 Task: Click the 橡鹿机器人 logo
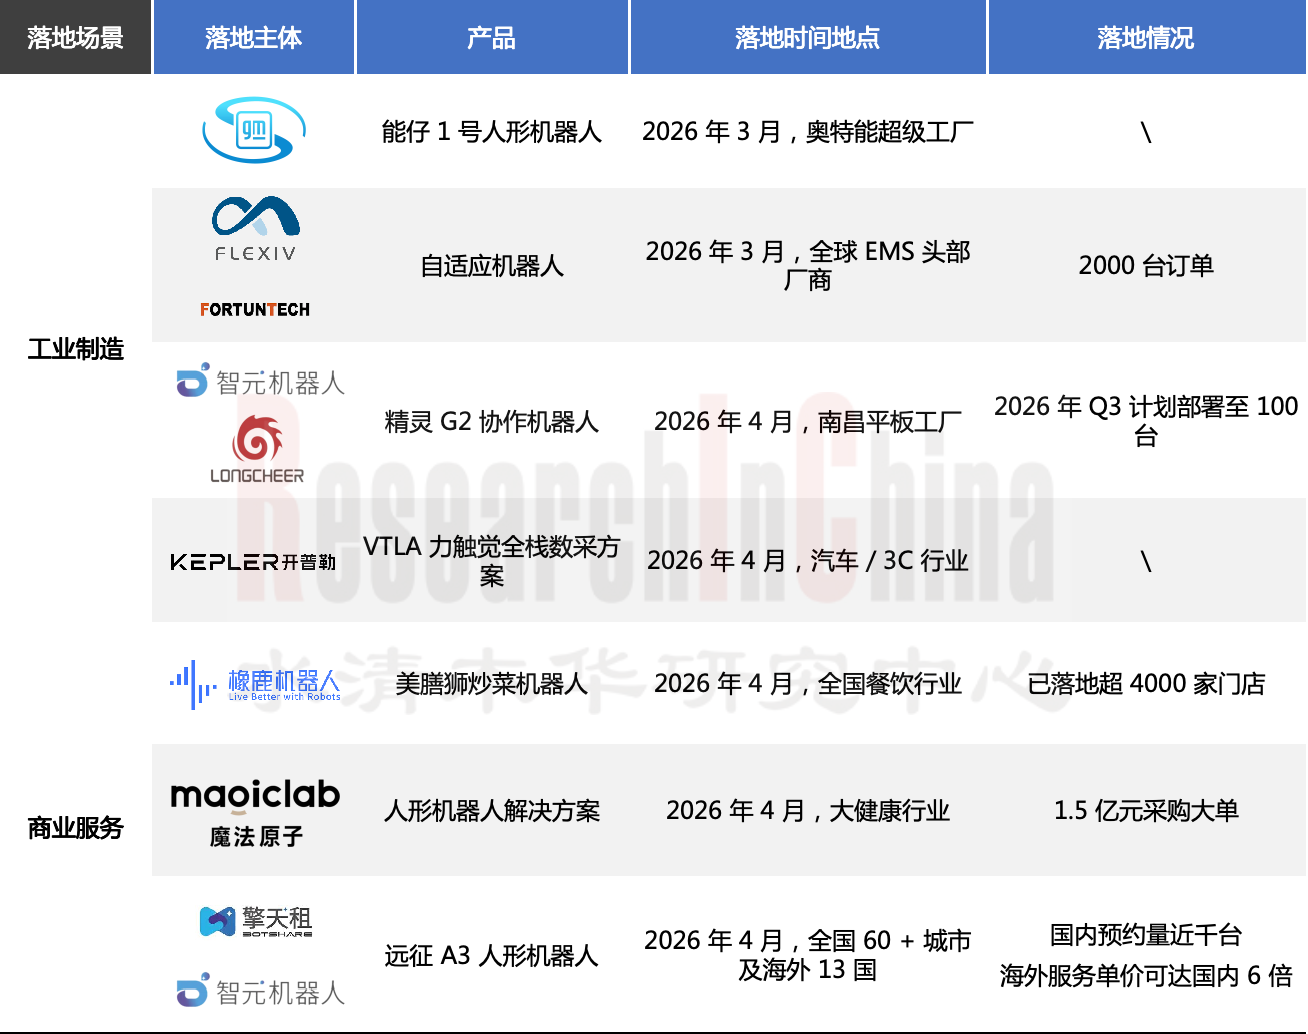(x=255, y=684)
